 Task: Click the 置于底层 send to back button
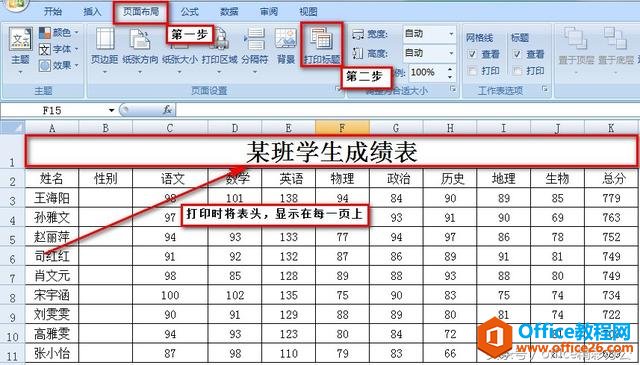pos(616,50)
